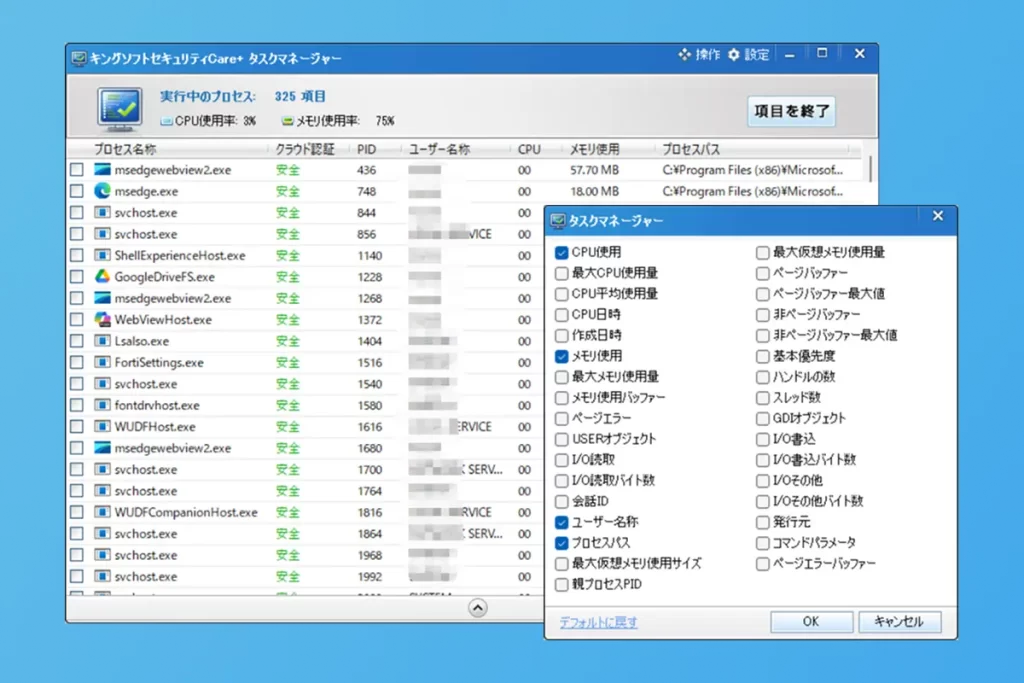Image resolution: width=1024 pixels, height=683 pixels.
Task: Click the msedge.exe Edge icon
Action: tap(103, 191)
